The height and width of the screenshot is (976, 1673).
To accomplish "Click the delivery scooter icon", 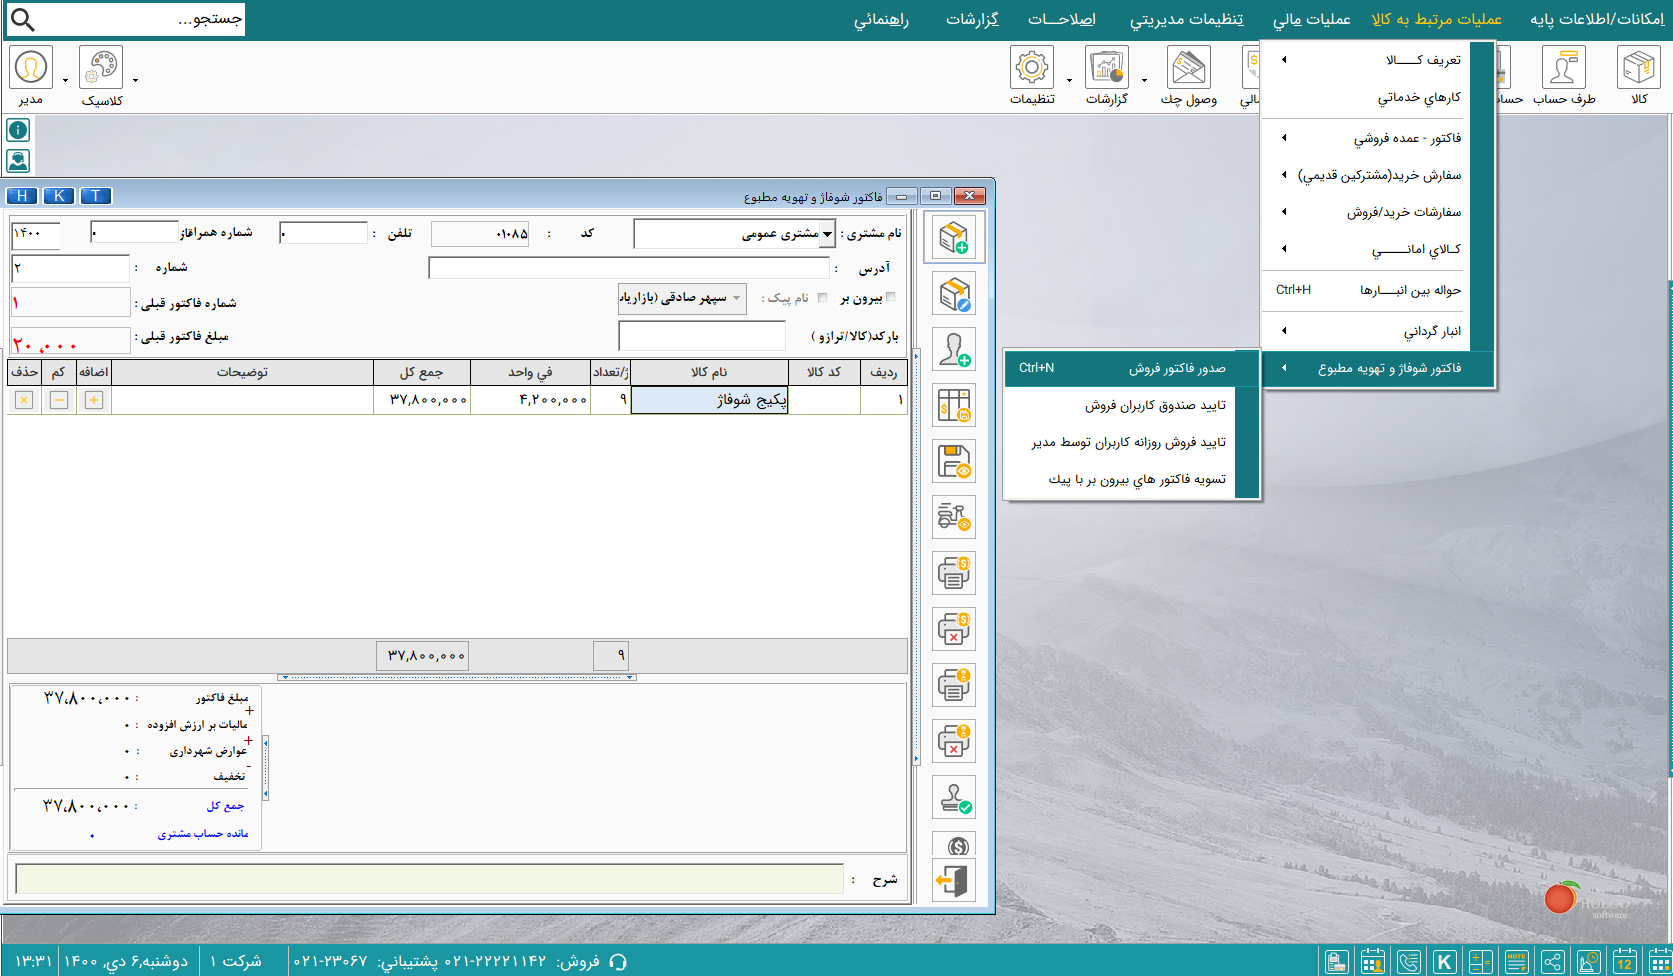I will coord(954,518).
